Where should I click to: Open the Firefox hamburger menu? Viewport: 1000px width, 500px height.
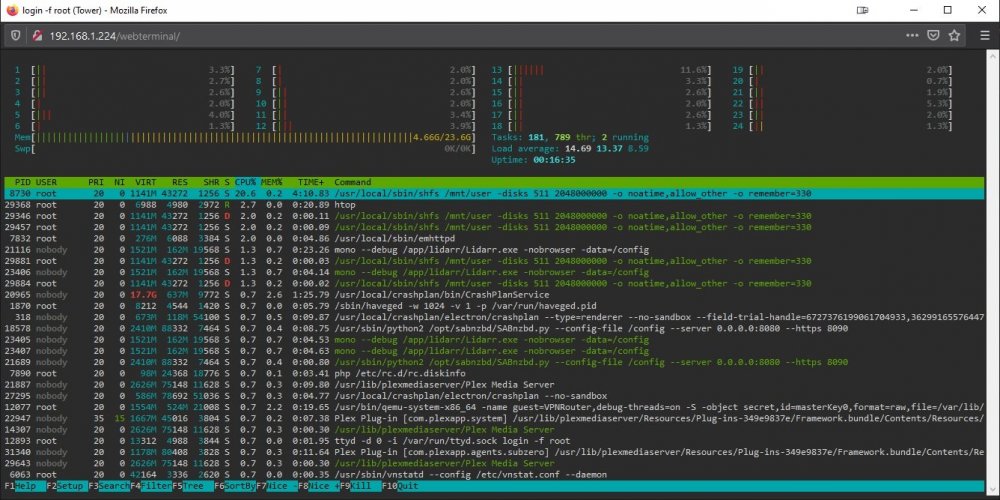[x=985, y=36]
